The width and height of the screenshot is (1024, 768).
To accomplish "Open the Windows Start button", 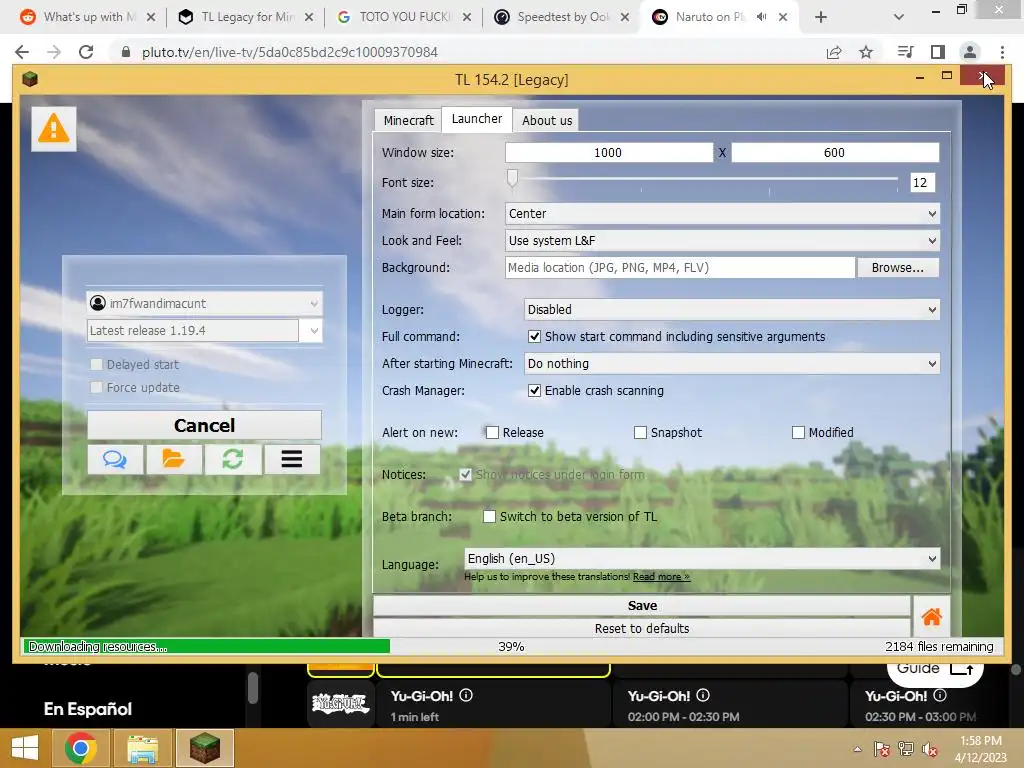I will (x=25, y=748).
